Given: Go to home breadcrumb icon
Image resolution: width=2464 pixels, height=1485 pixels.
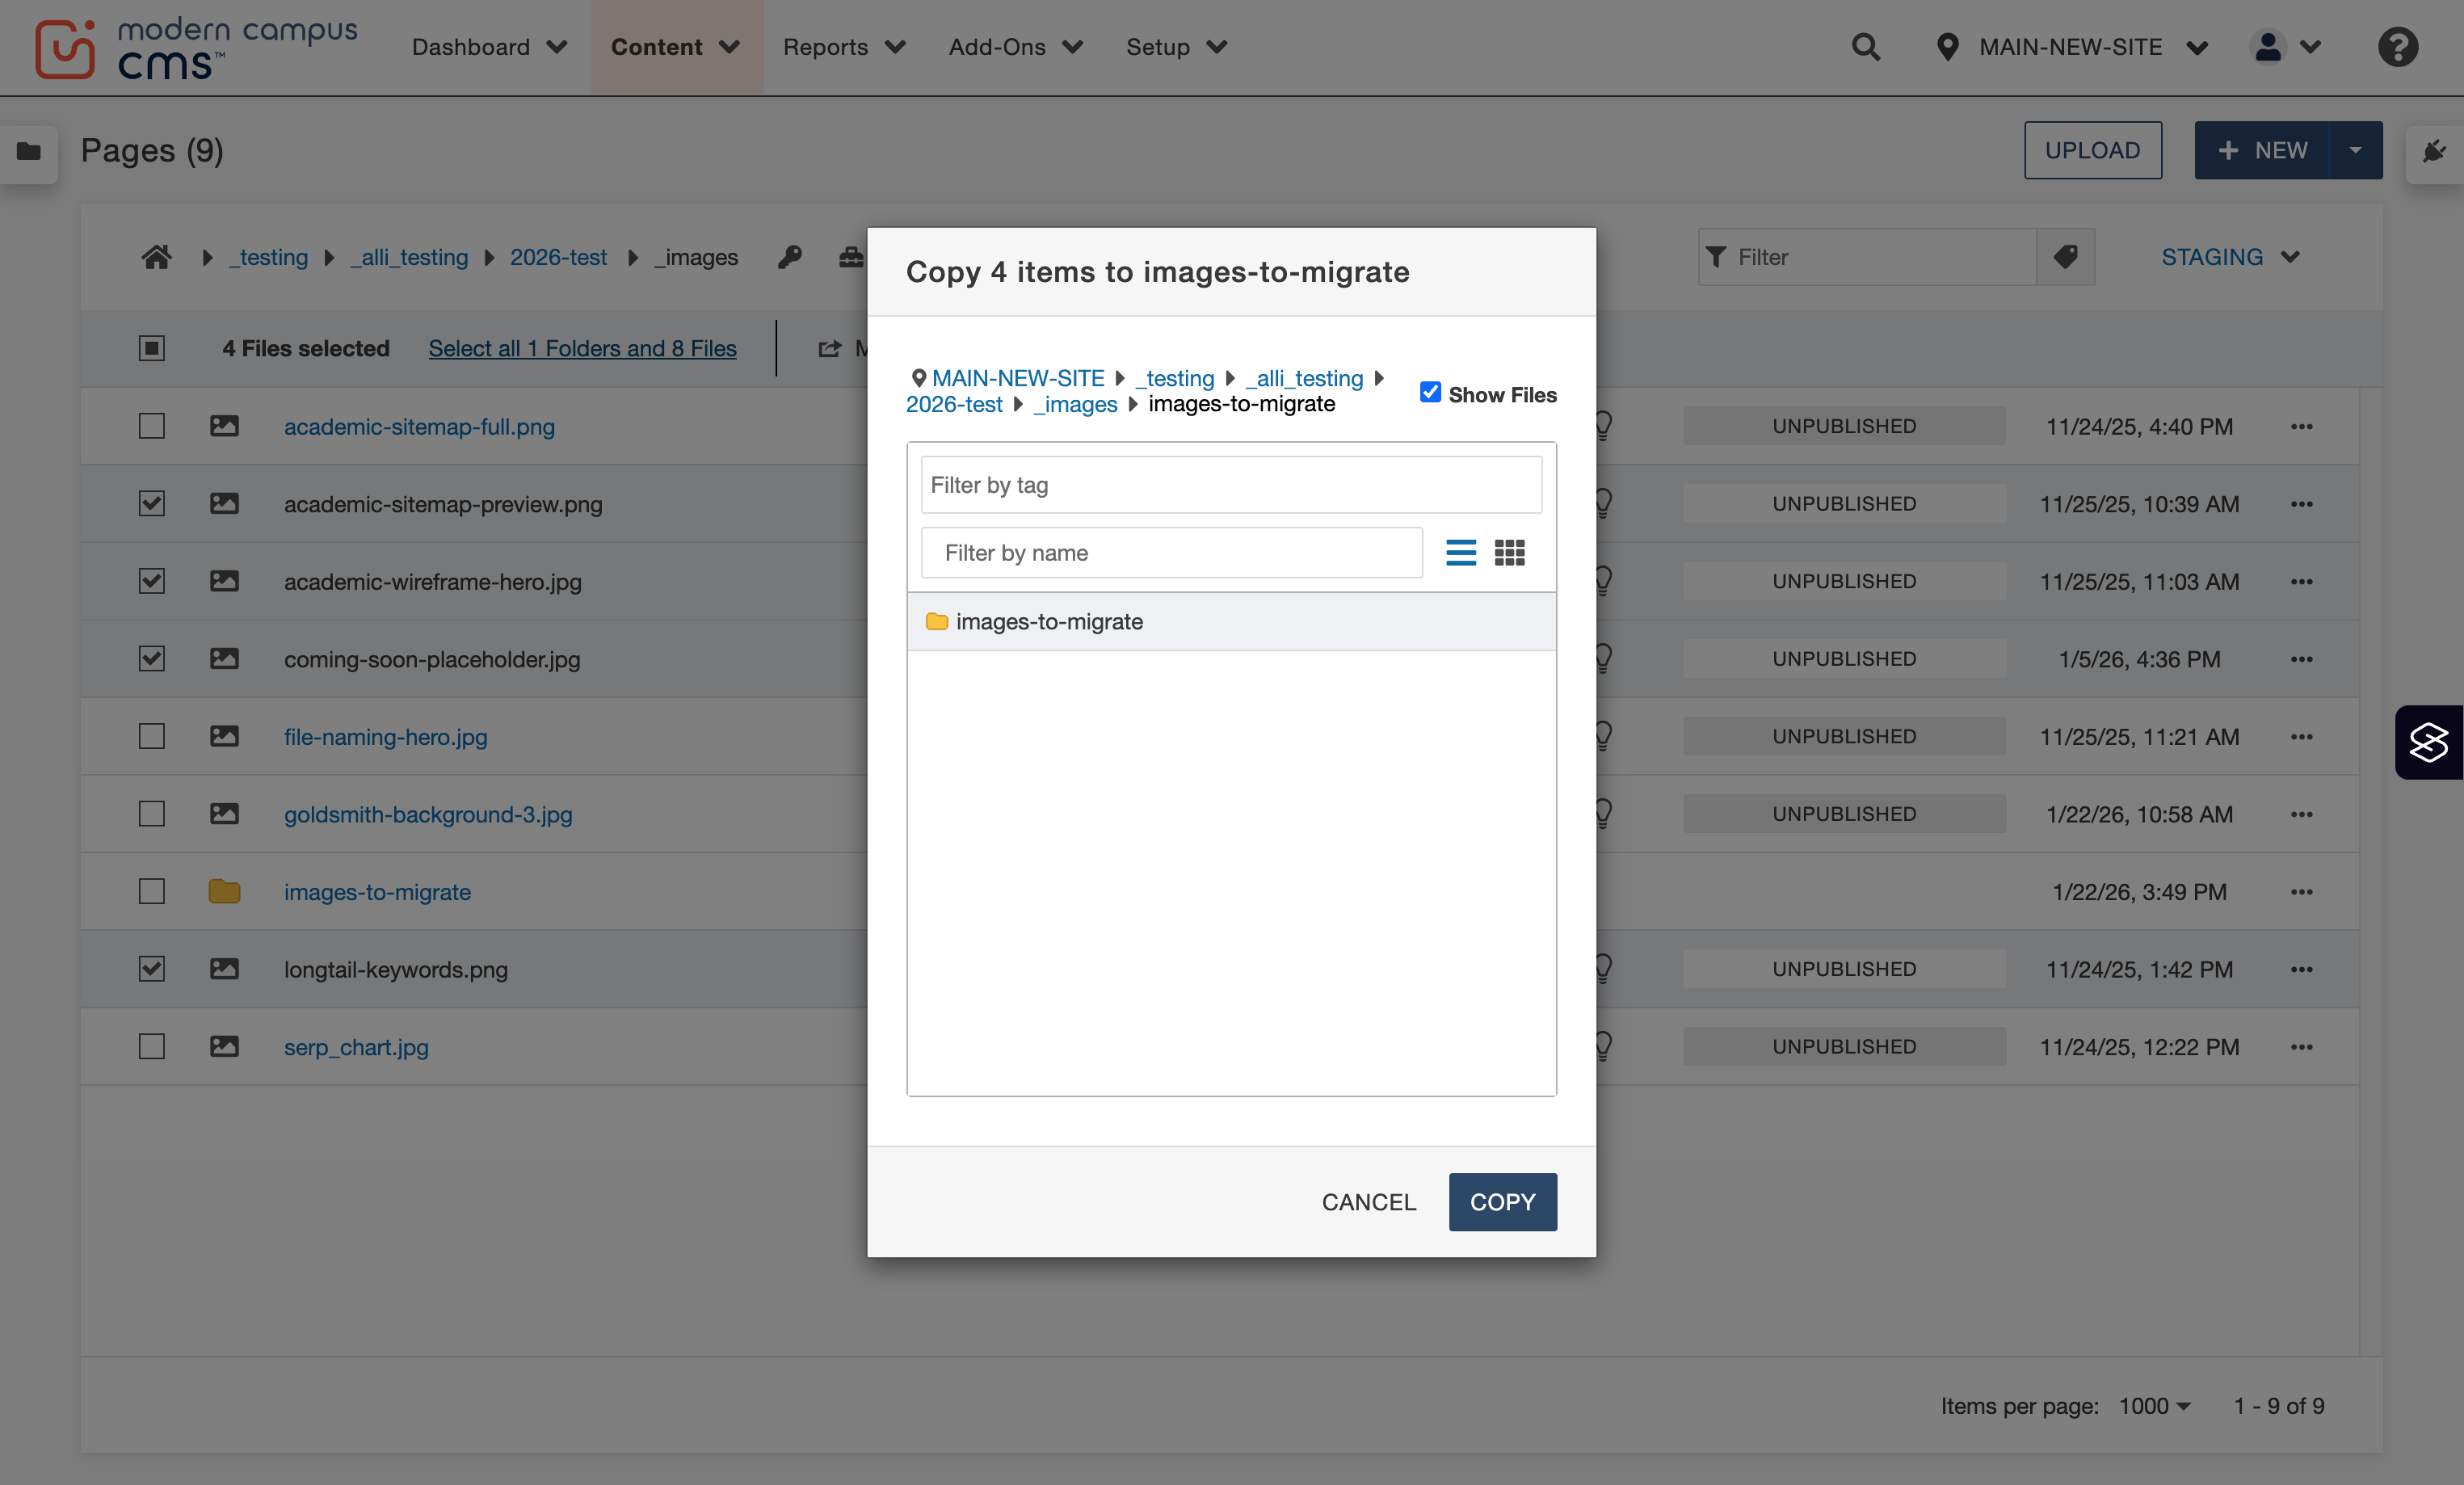Looking at the screenshot, I should point(156,257).
